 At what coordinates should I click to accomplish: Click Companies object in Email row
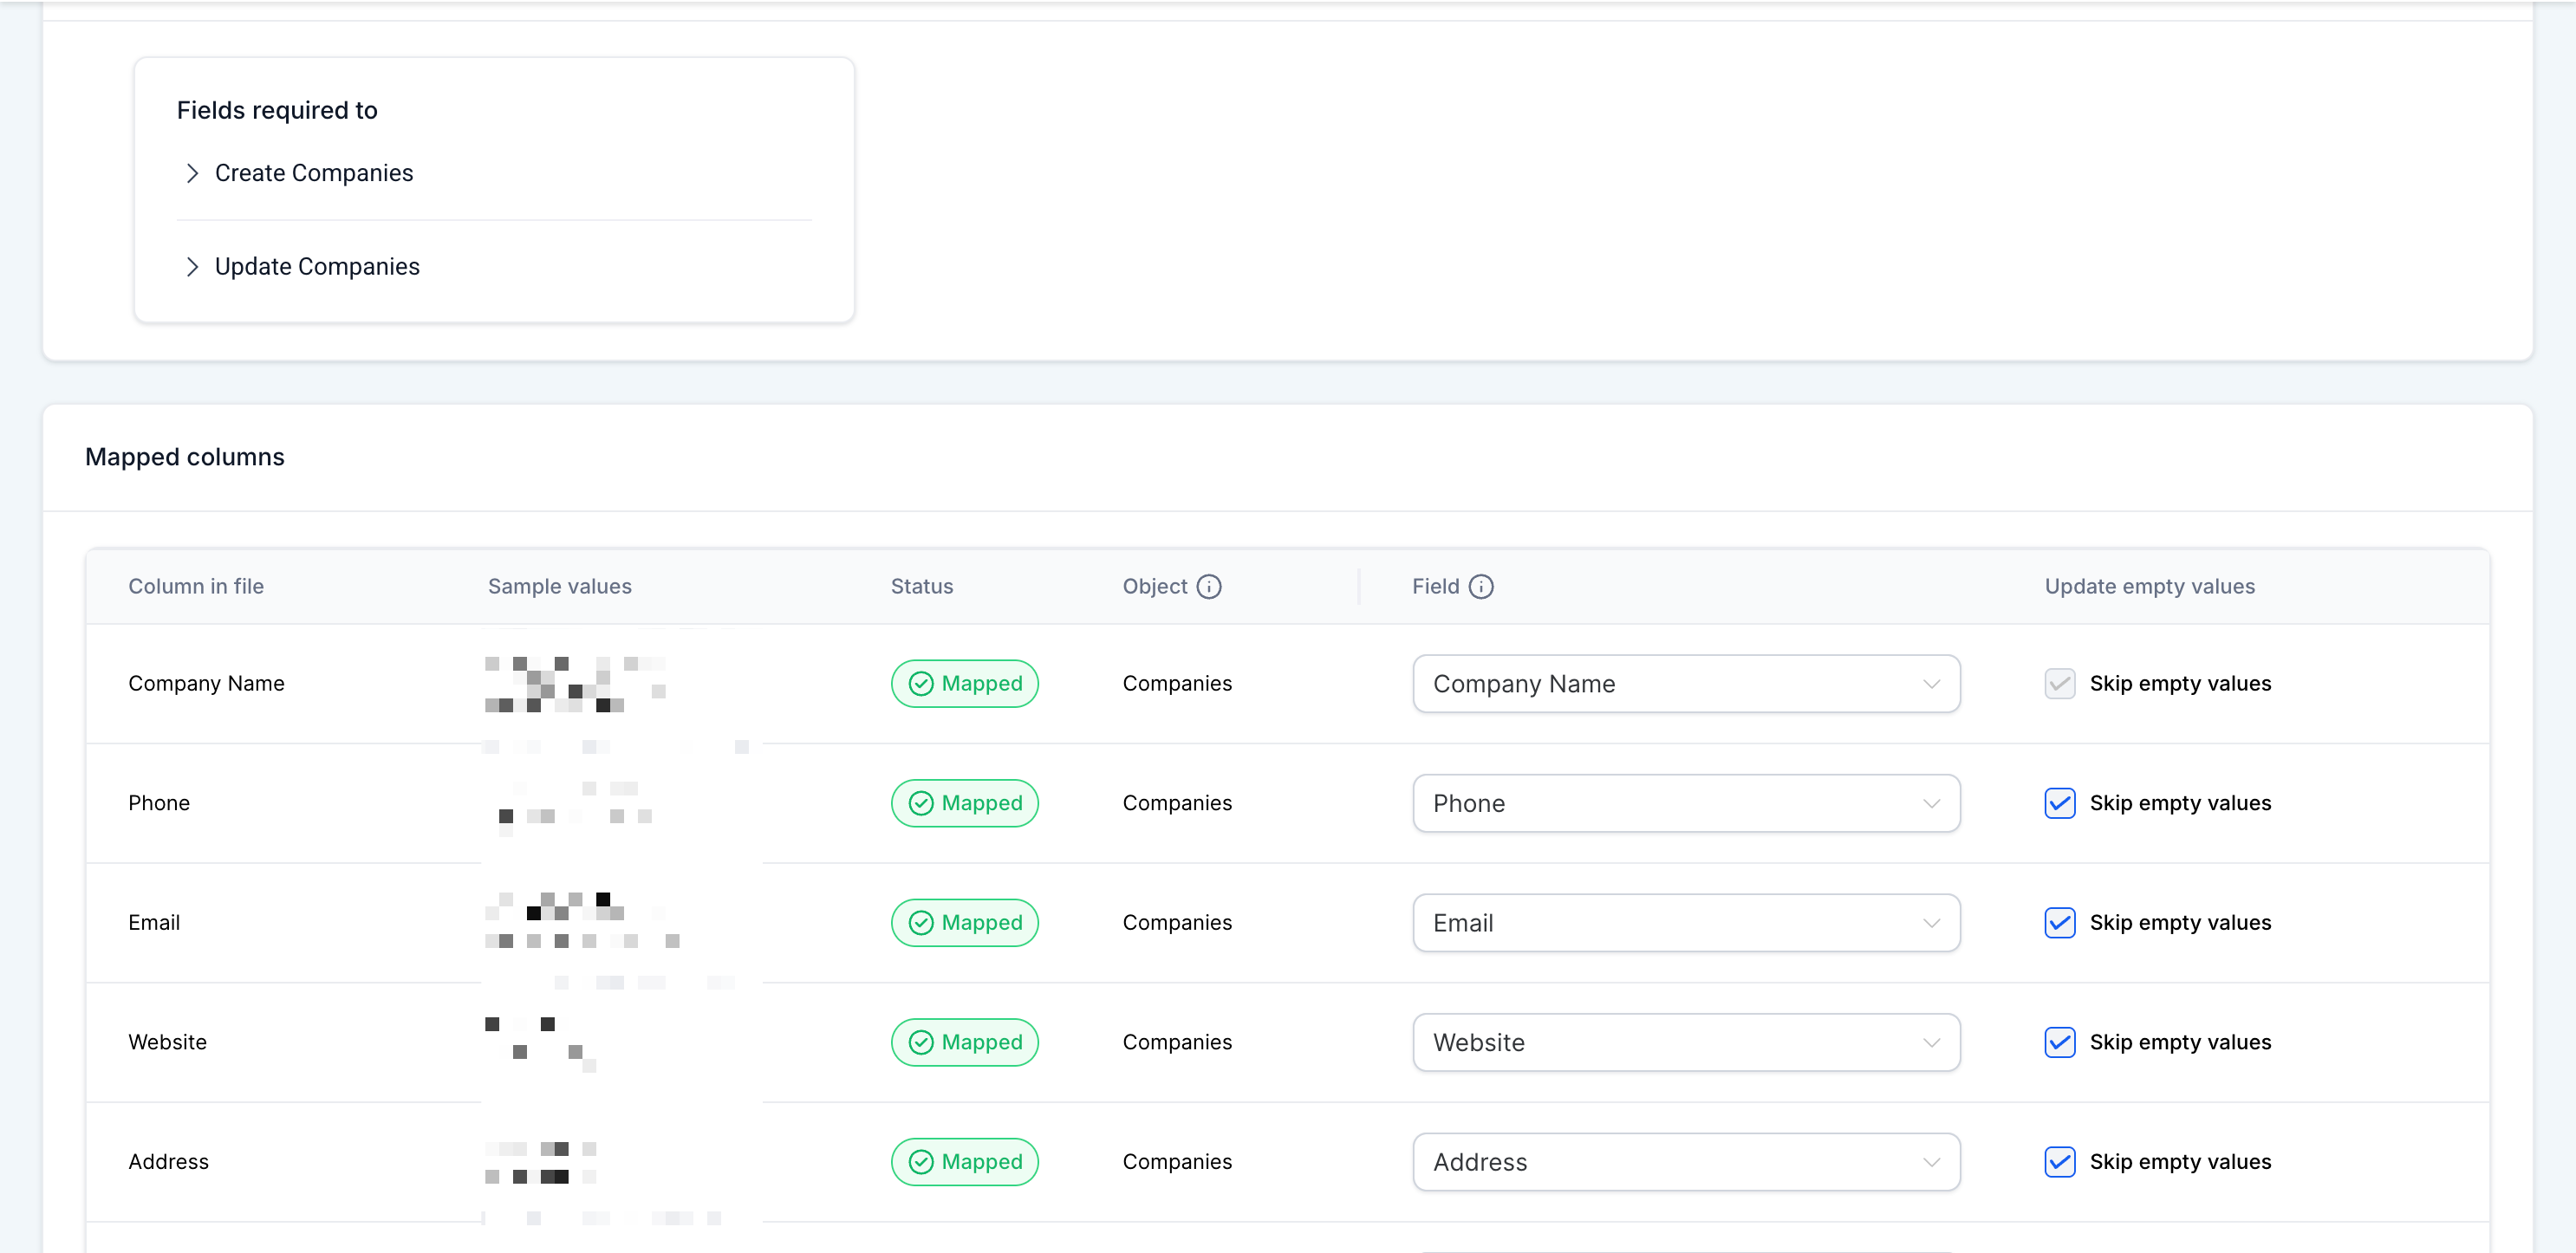point(1177,923)
